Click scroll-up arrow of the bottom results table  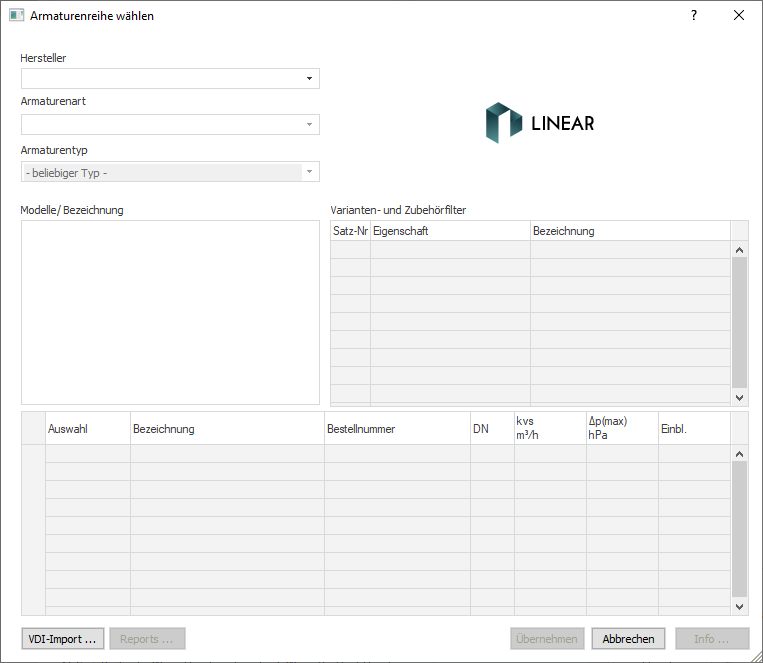(x=739, y=454)
